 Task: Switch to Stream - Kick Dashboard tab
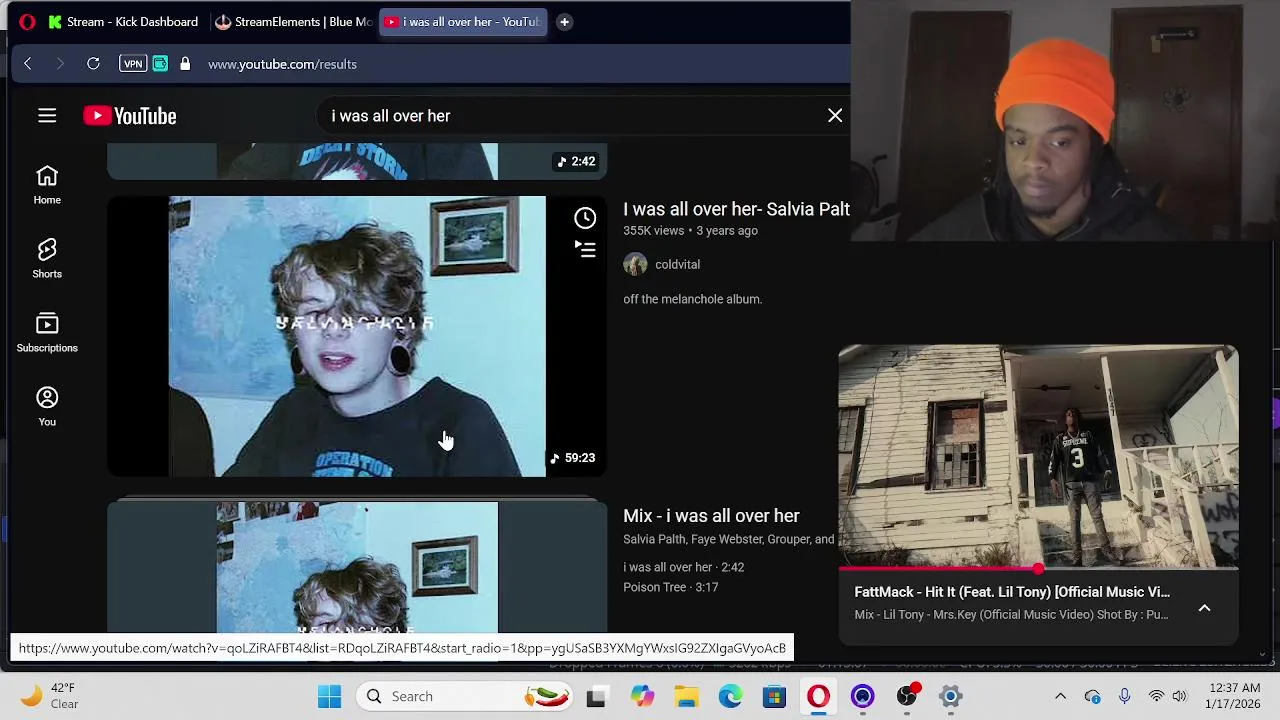point(124,22)
